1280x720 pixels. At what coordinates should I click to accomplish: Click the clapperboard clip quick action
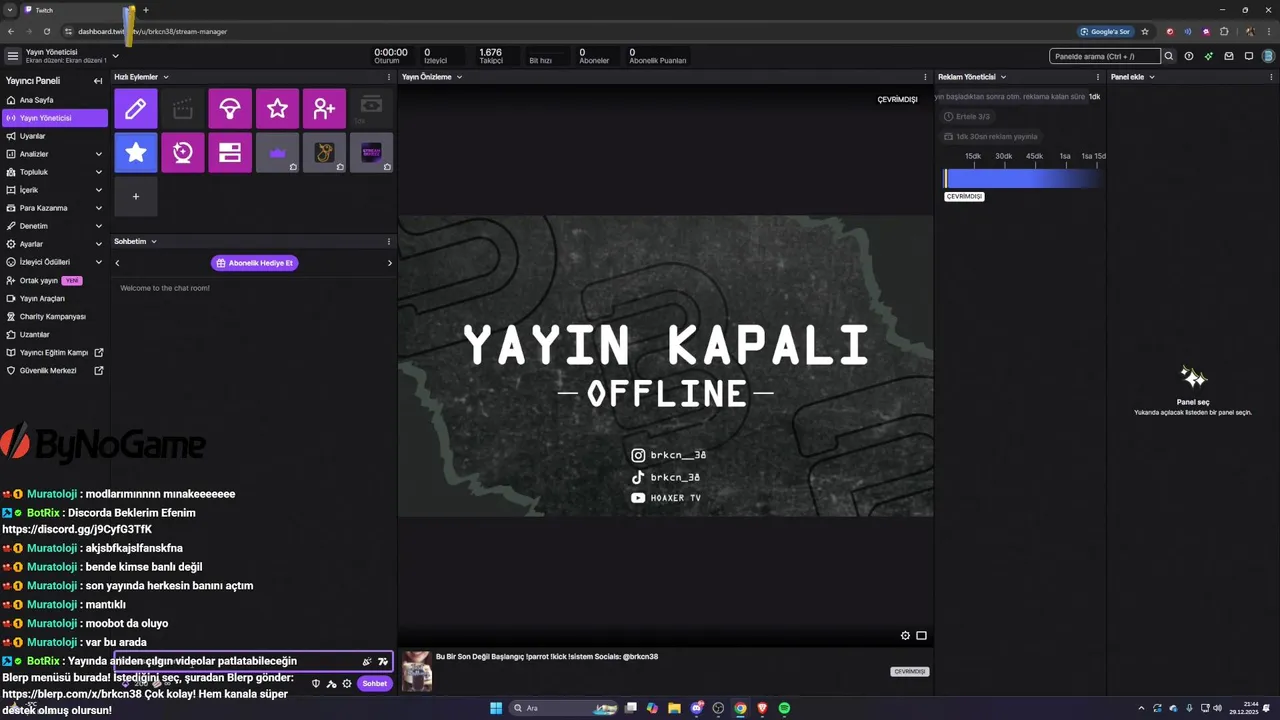click(x=183, y=109)
